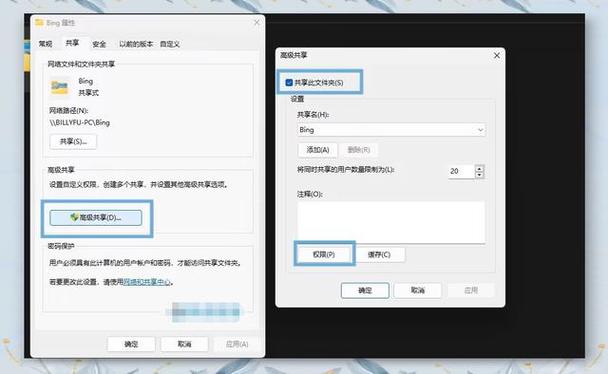Open 权限(P) permissions dialog
This screenshot has width=608, height=374.
coord(324,255)
